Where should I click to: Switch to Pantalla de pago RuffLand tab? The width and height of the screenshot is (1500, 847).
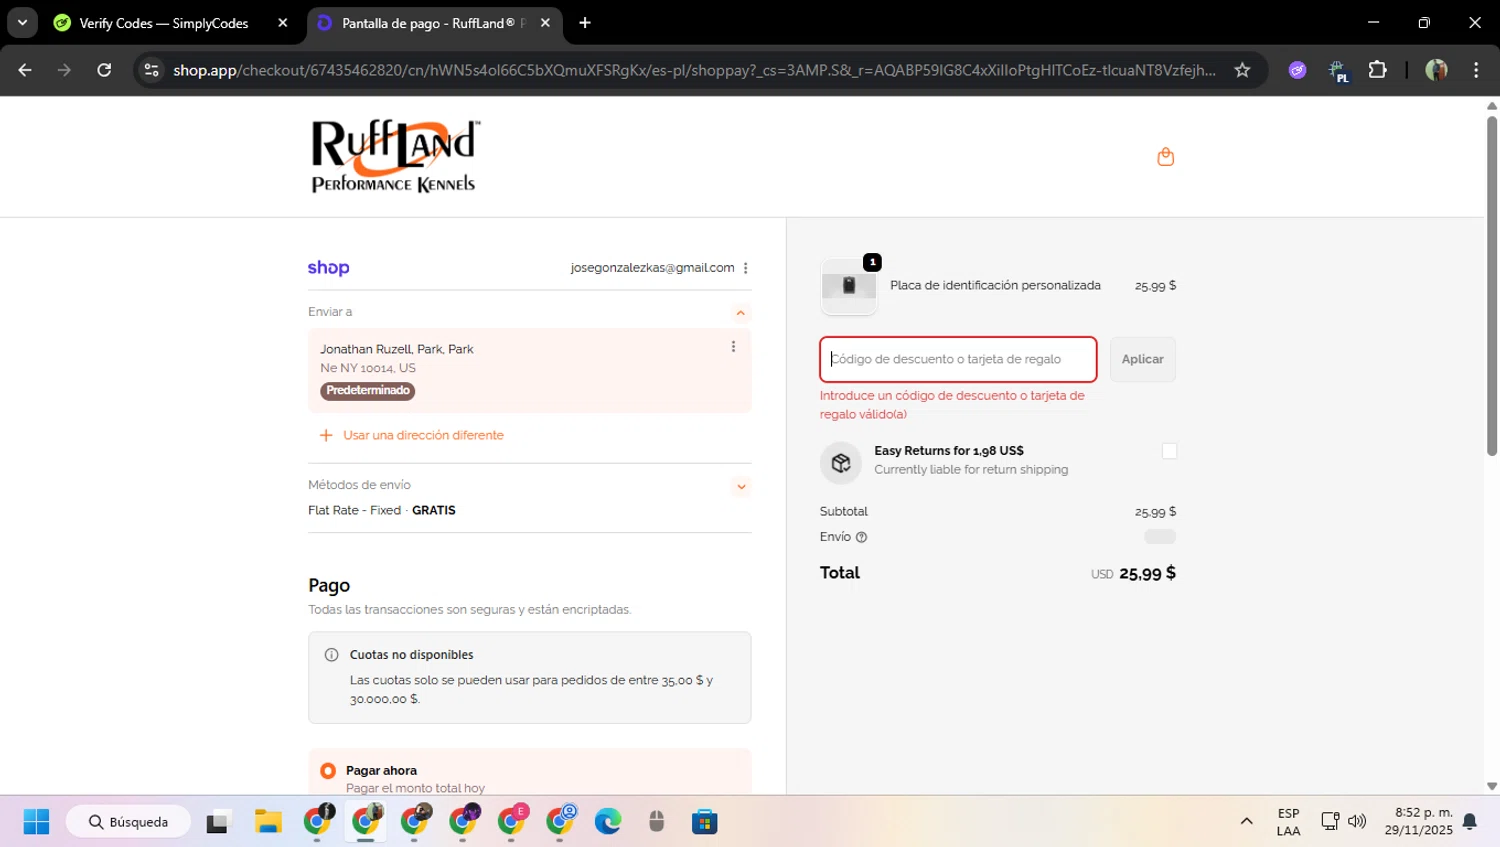pyautogui.click(x=434, y=23)
